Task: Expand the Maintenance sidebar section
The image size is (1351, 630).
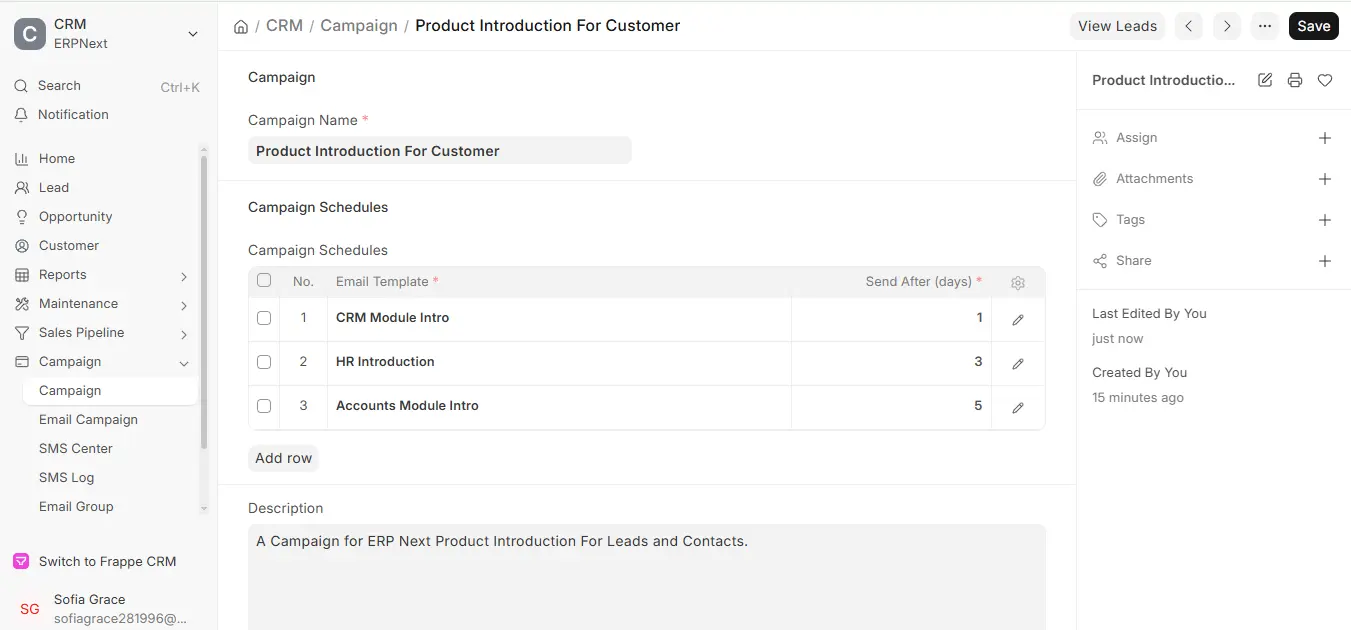Action: coord(184,305)
